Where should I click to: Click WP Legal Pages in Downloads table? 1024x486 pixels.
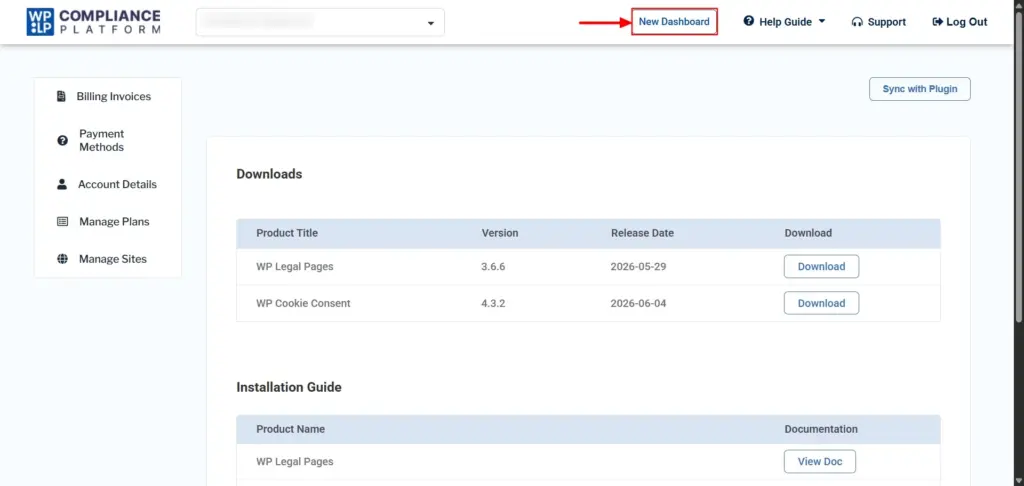295,267
